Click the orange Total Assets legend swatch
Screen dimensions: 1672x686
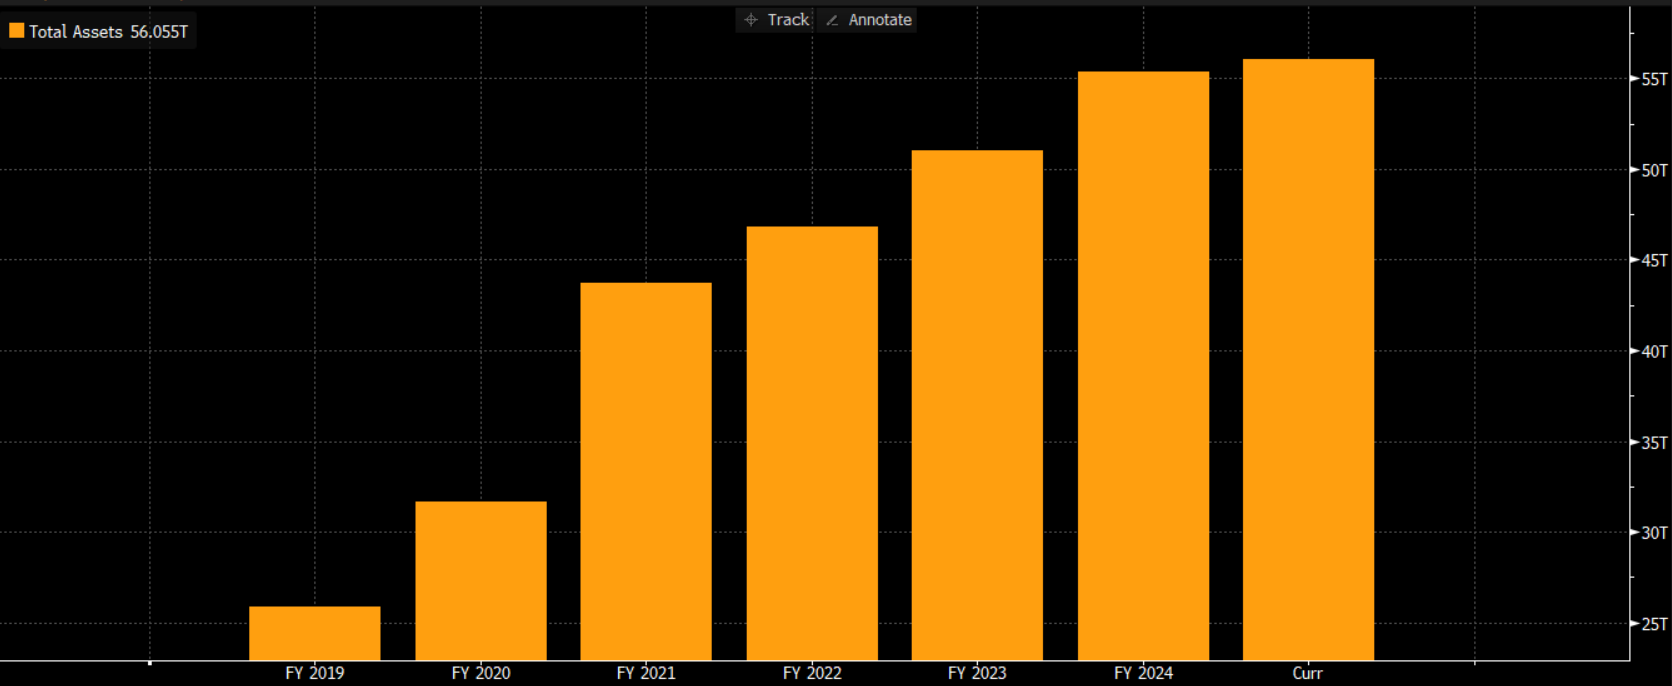point(16,31)
